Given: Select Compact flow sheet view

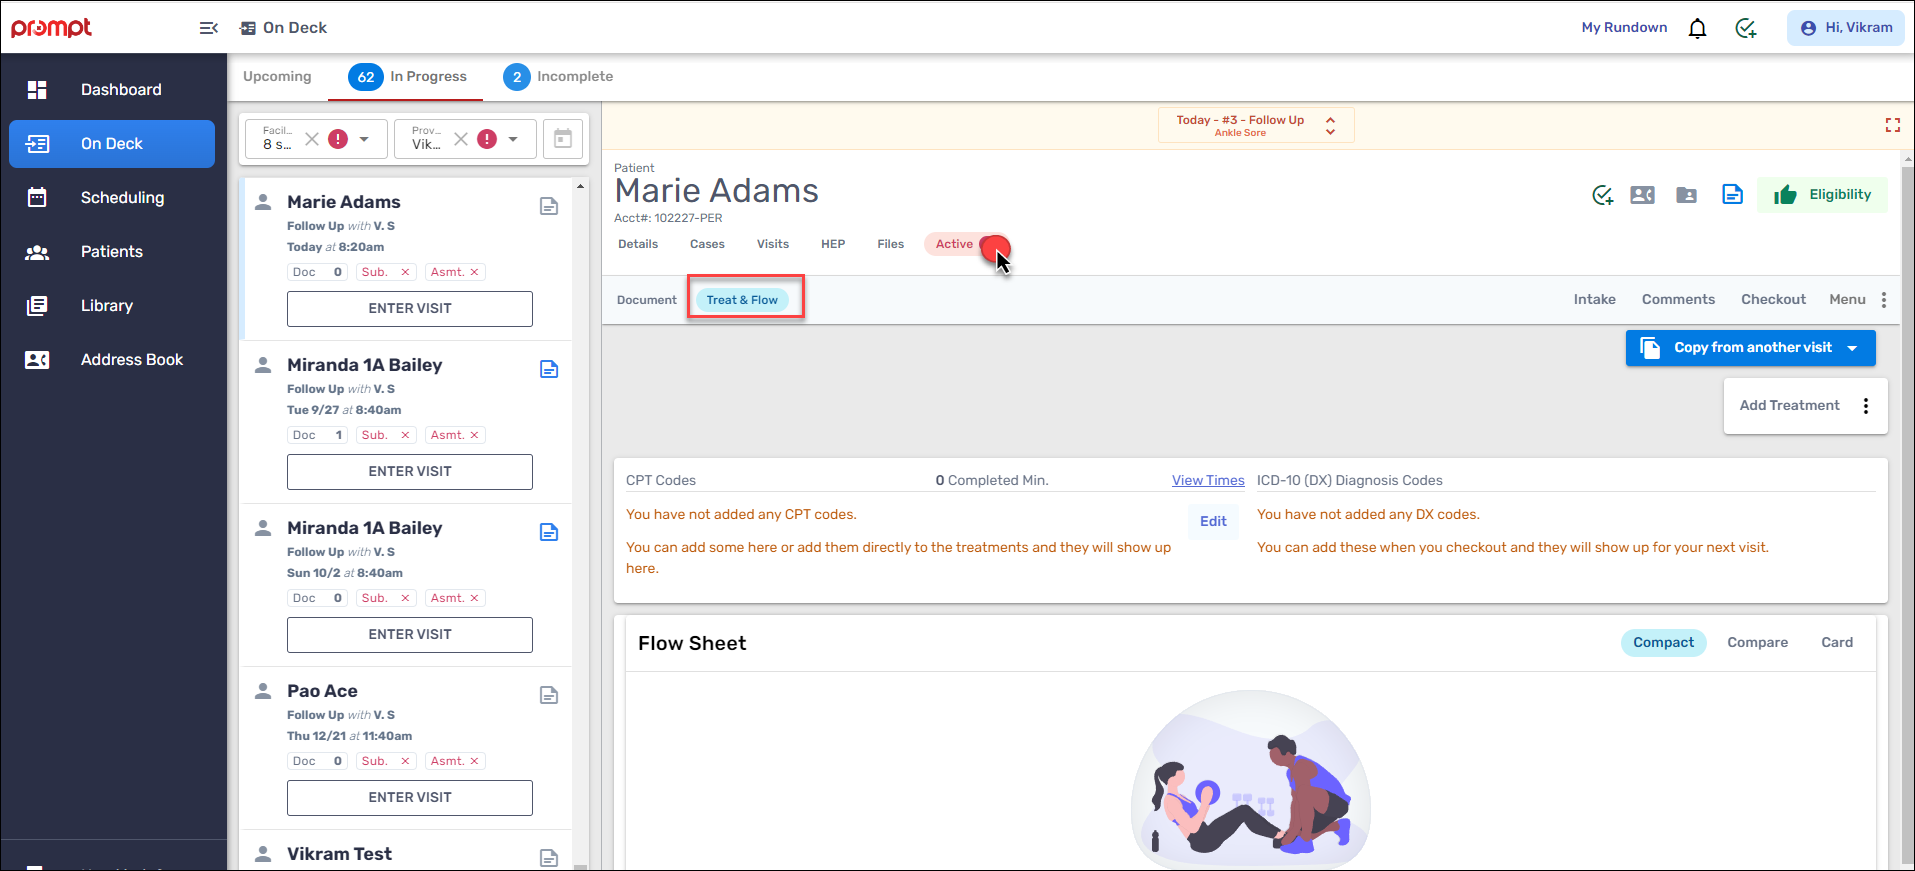Looking at the screenshot, I should [1663, 643].
